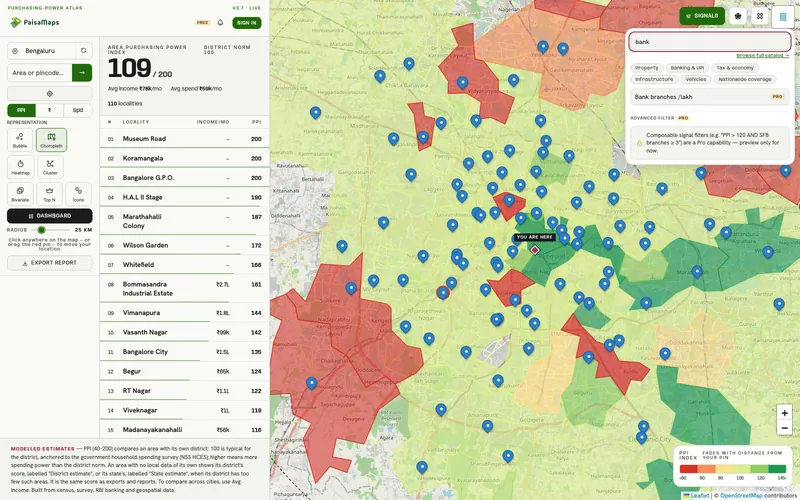
Task: Click the locate-me crosshair button
Action: (49, 94)
